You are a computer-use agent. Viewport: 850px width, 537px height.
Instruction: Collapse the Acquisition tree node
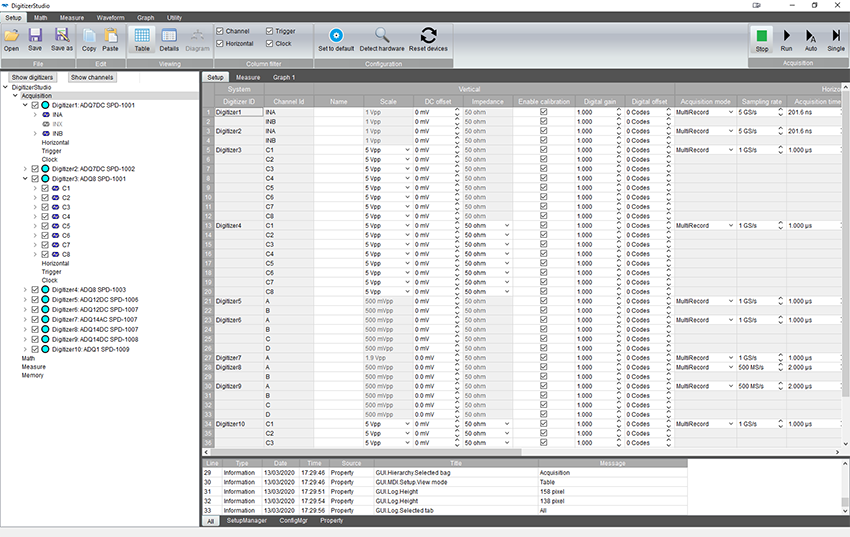pos(15,96)
